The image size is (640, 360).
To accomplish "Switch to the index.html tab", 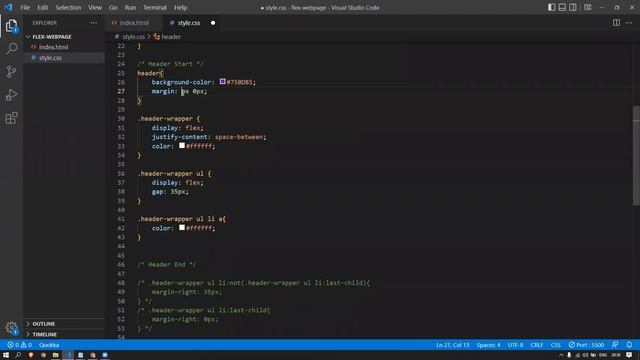I will [x=134, y=23].
